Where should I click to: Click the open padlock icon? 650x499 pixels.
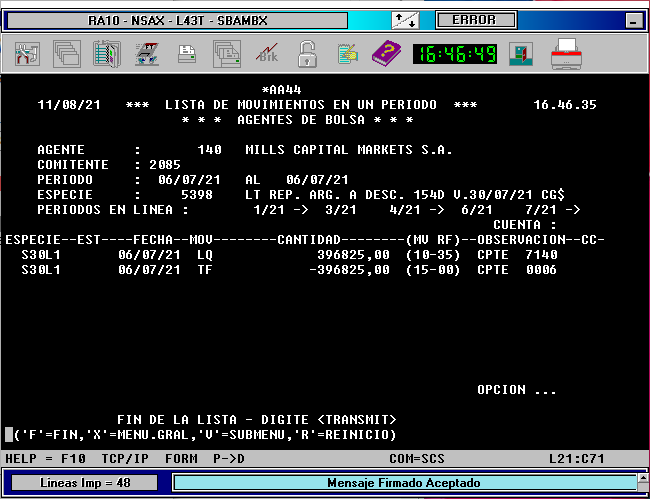pos(307,54)
